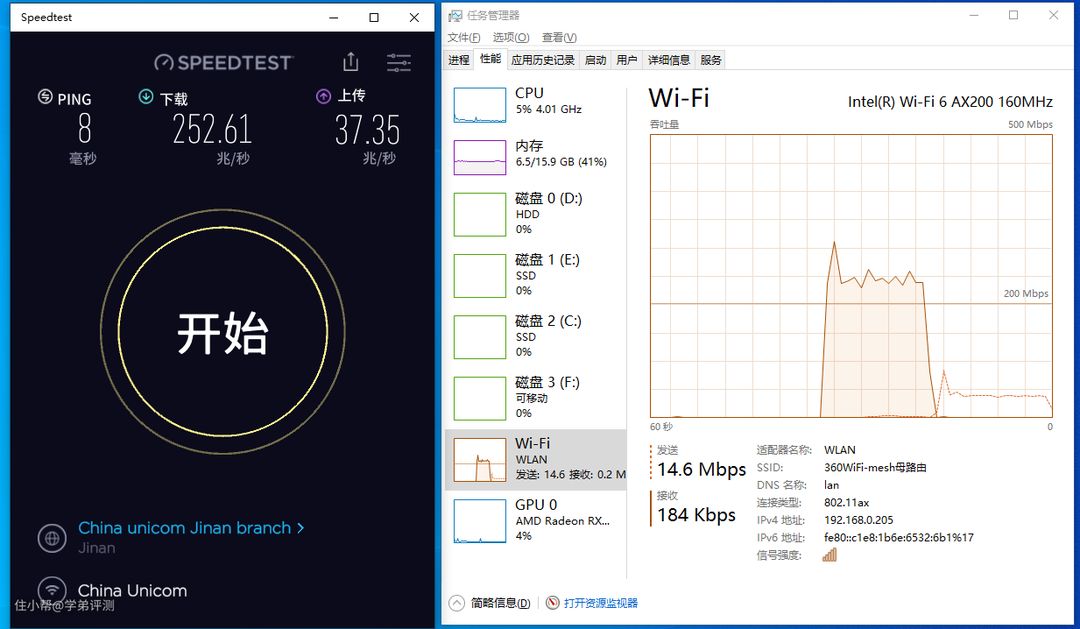
Task: Click the Speedtest share icon
Action: point(350,62)
